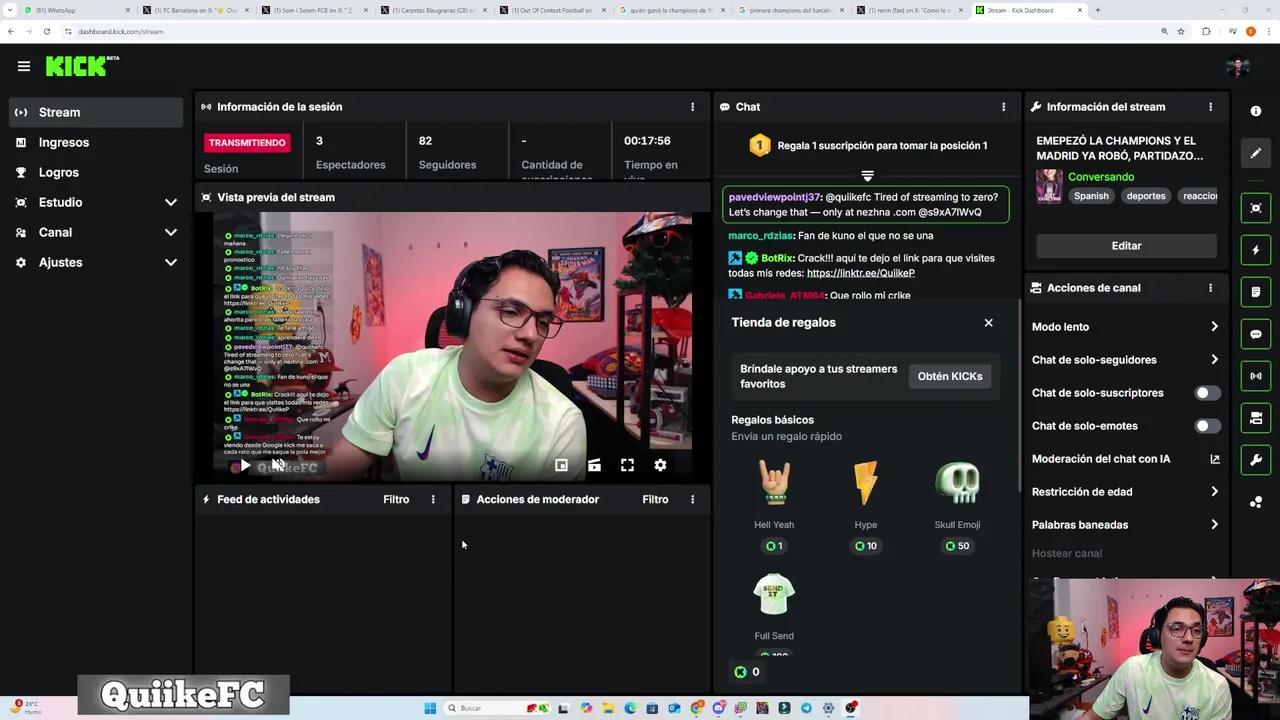Click Editar stream information button
This screenshot has height=720, width=1280.
[1126, 245]
